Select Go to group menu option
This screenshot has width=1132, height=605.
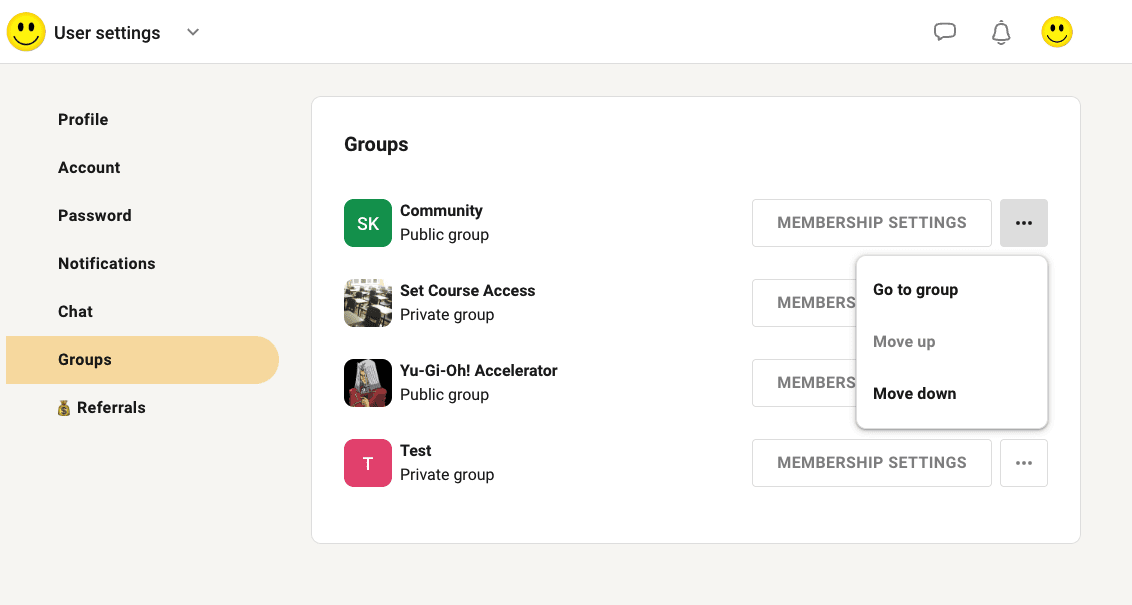pyautogui.click(x=915, y=290)
